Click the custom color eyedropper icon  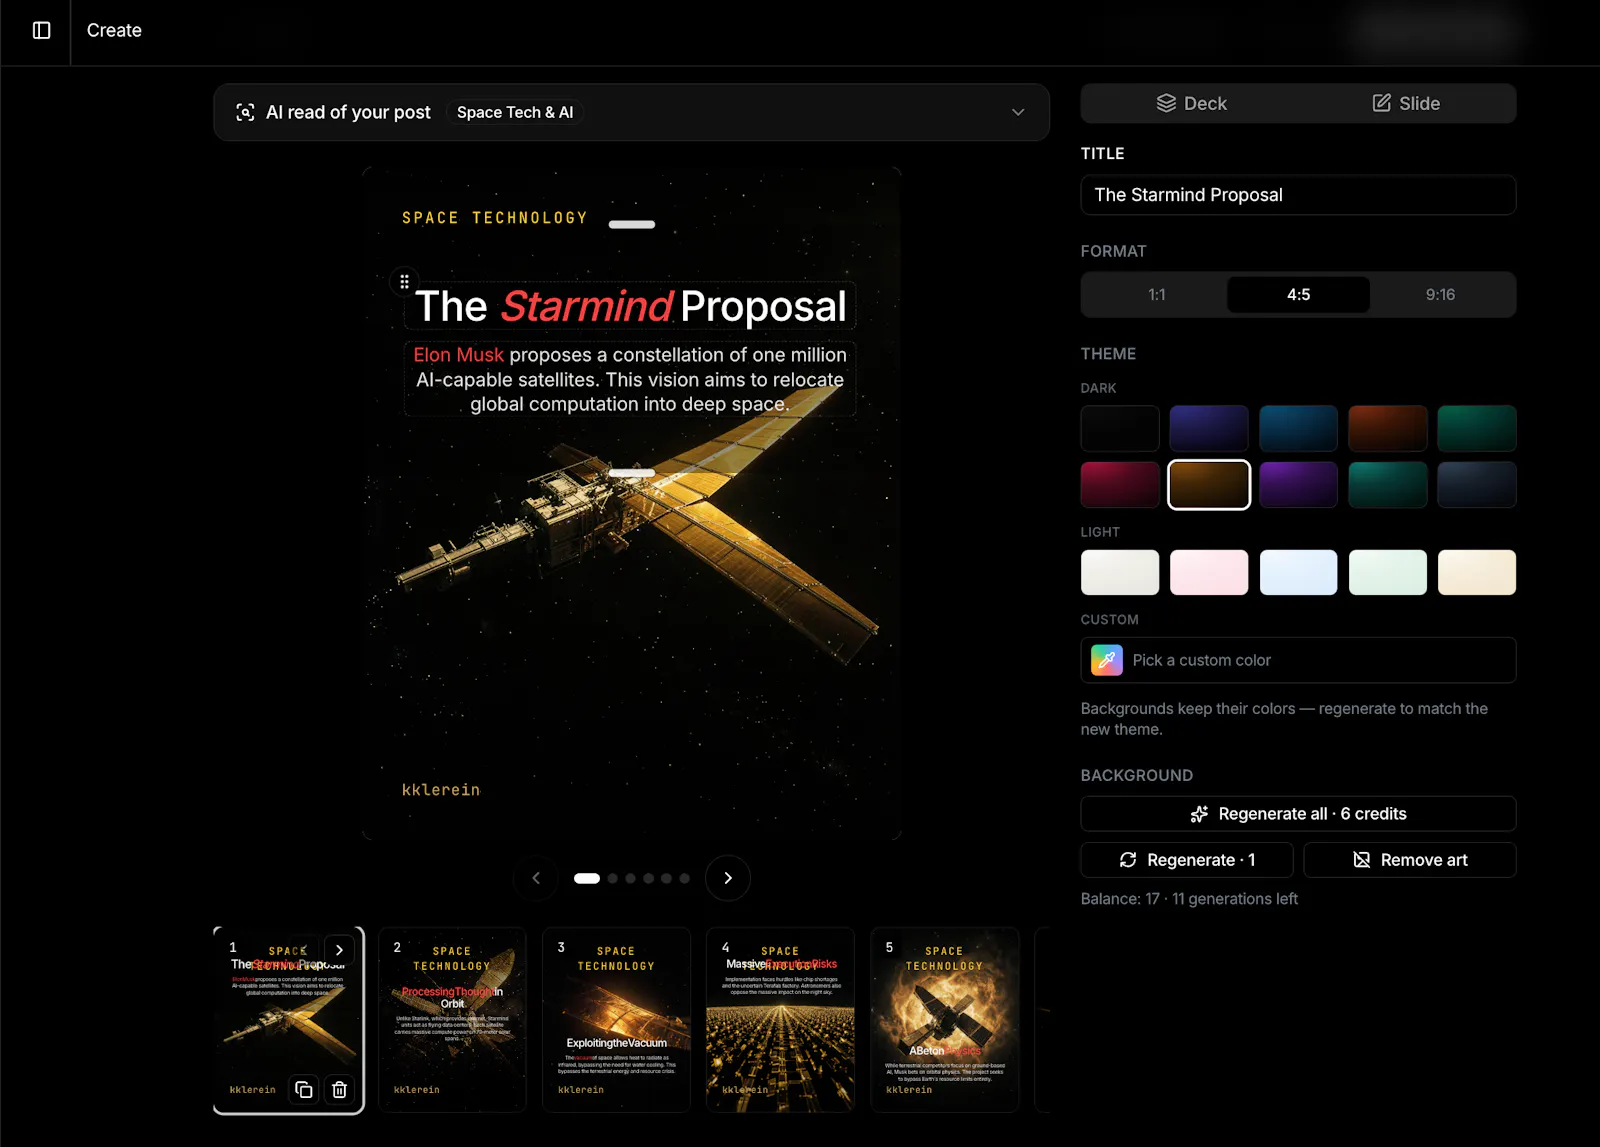(x=1106, y=660)
